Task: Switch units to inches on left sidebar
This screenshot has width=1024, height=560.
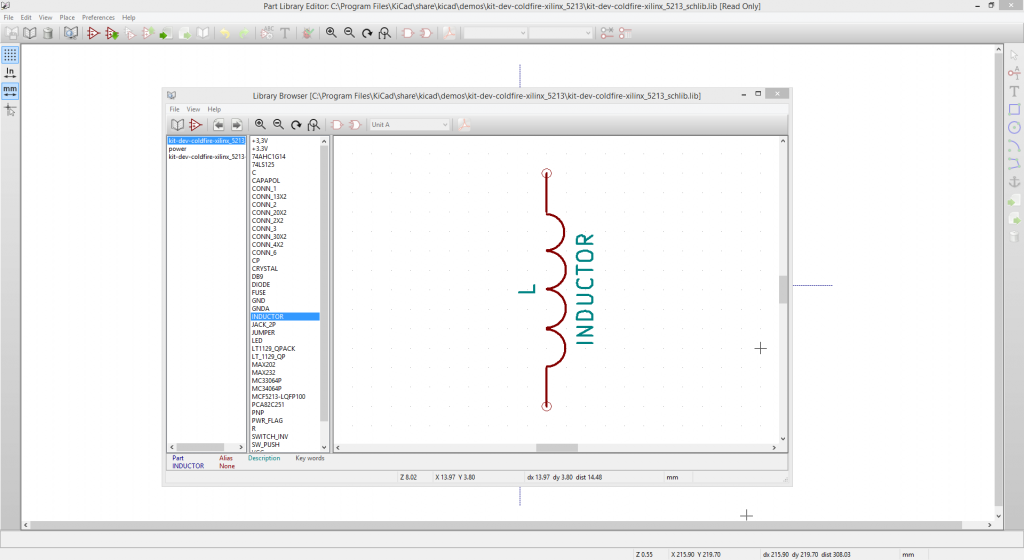Action: click(10, 72)
